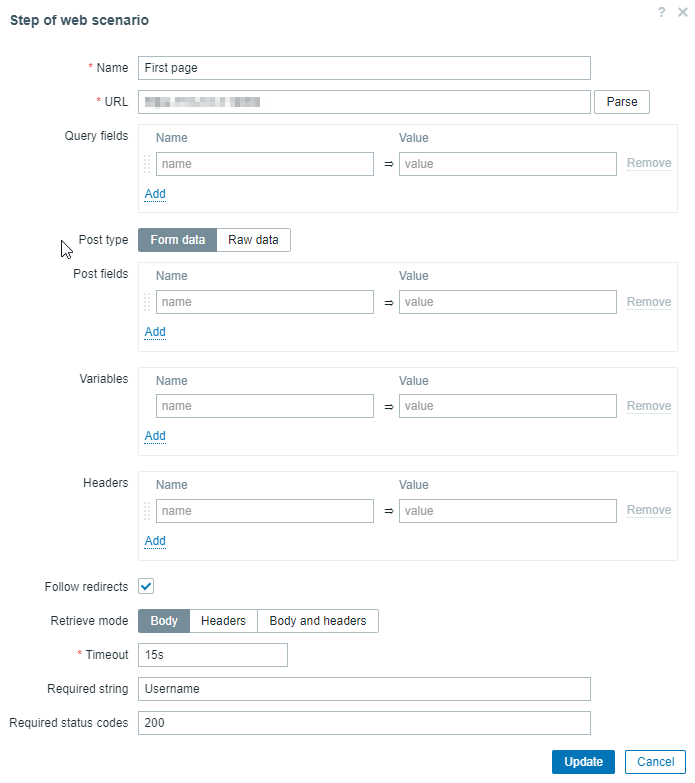695x783 pixels.
Task: Toggle the Follow redirects checkbox
Action: click(146, 587)
